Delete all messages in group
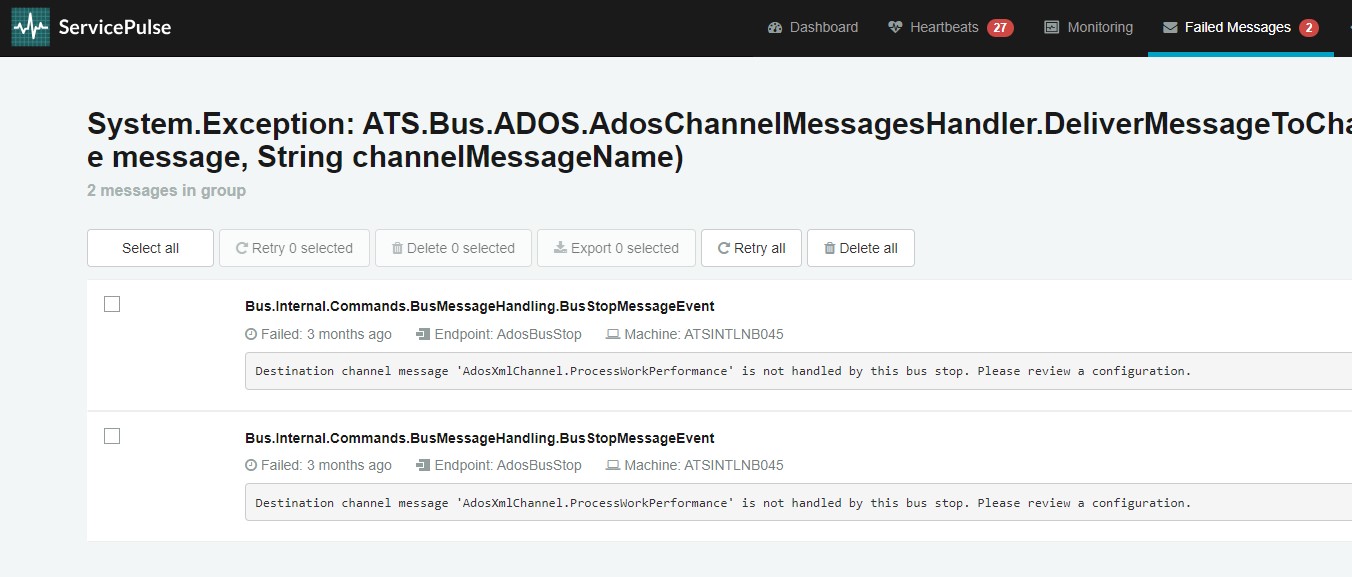This screenshot has width=1352, height=577. click(860, 248)
